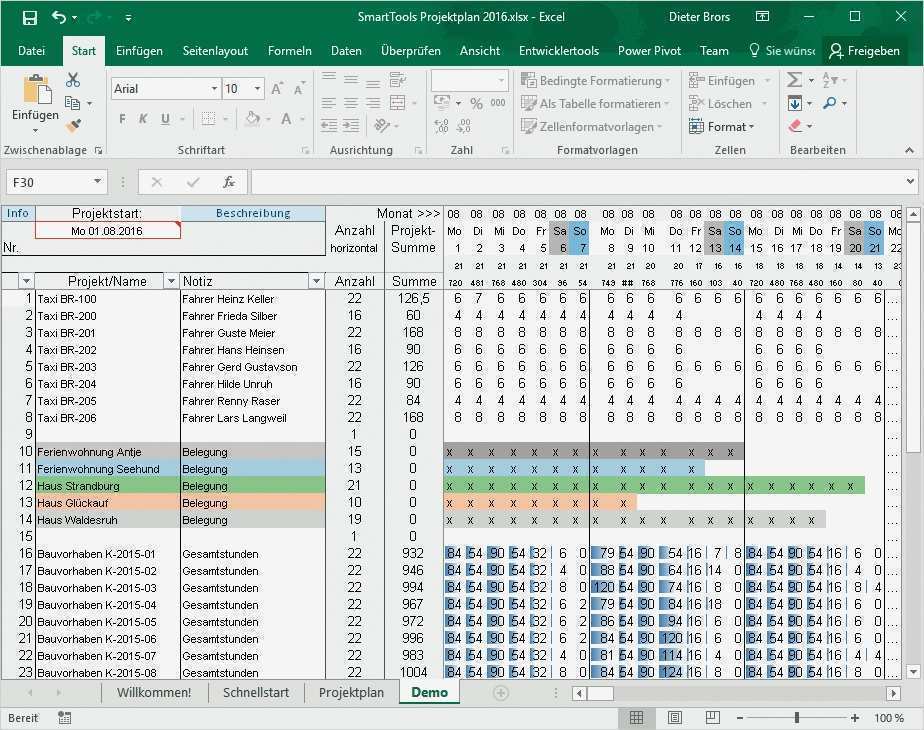Click the Zellen verbinden (merge cells) icon

pyautogui.click(x=399, y=105)
